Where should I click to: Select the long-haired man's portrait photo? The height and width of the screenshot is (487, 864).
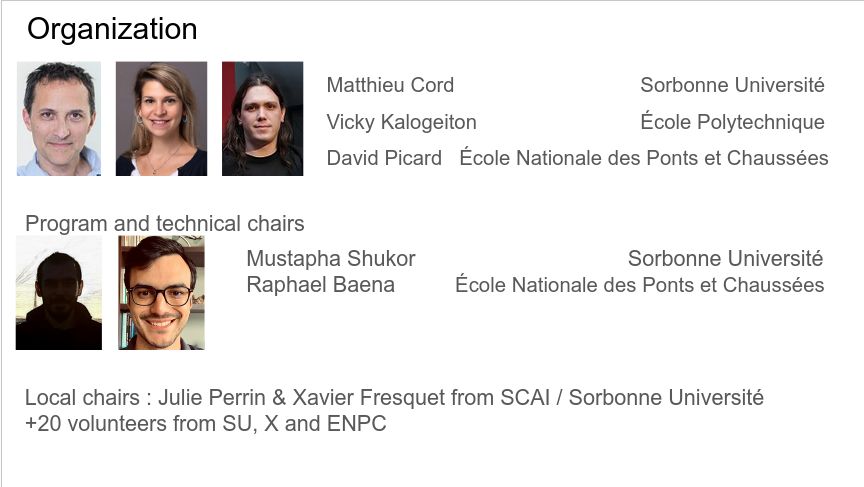(x=262, y=118)
